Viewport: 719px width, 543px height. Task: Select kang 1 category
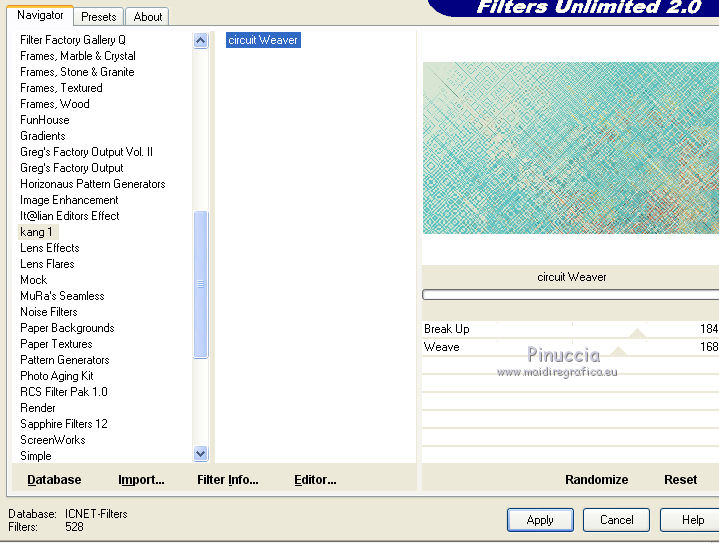tap(36, 232)
